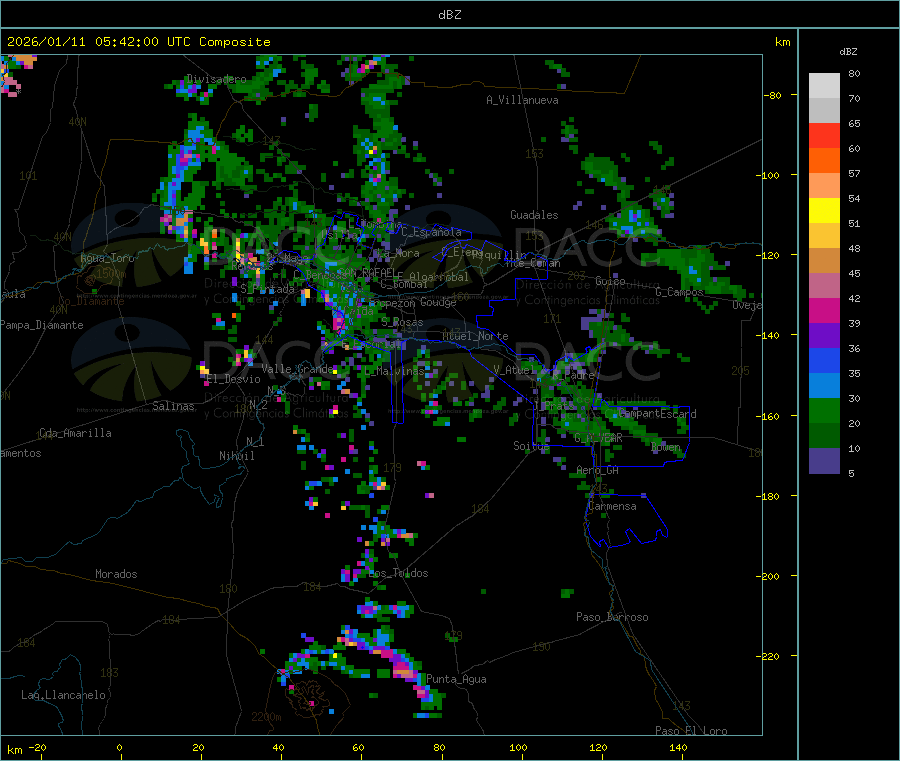Click the Paso_Barroso label

tap(612, 617)
